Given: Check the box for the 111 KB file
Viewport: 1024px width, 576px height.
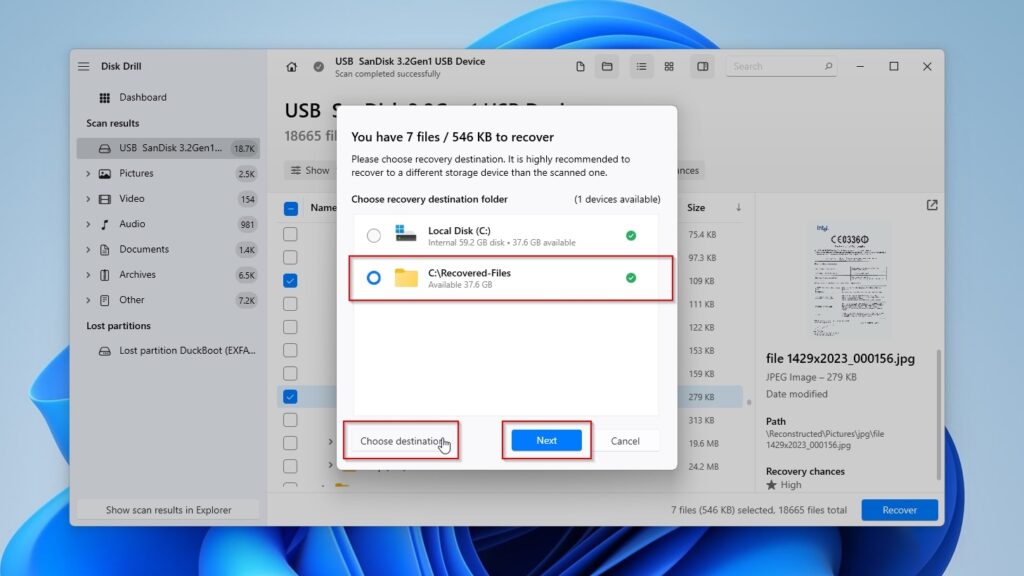Looking at the screenshot, I should [x=291, y=304].
